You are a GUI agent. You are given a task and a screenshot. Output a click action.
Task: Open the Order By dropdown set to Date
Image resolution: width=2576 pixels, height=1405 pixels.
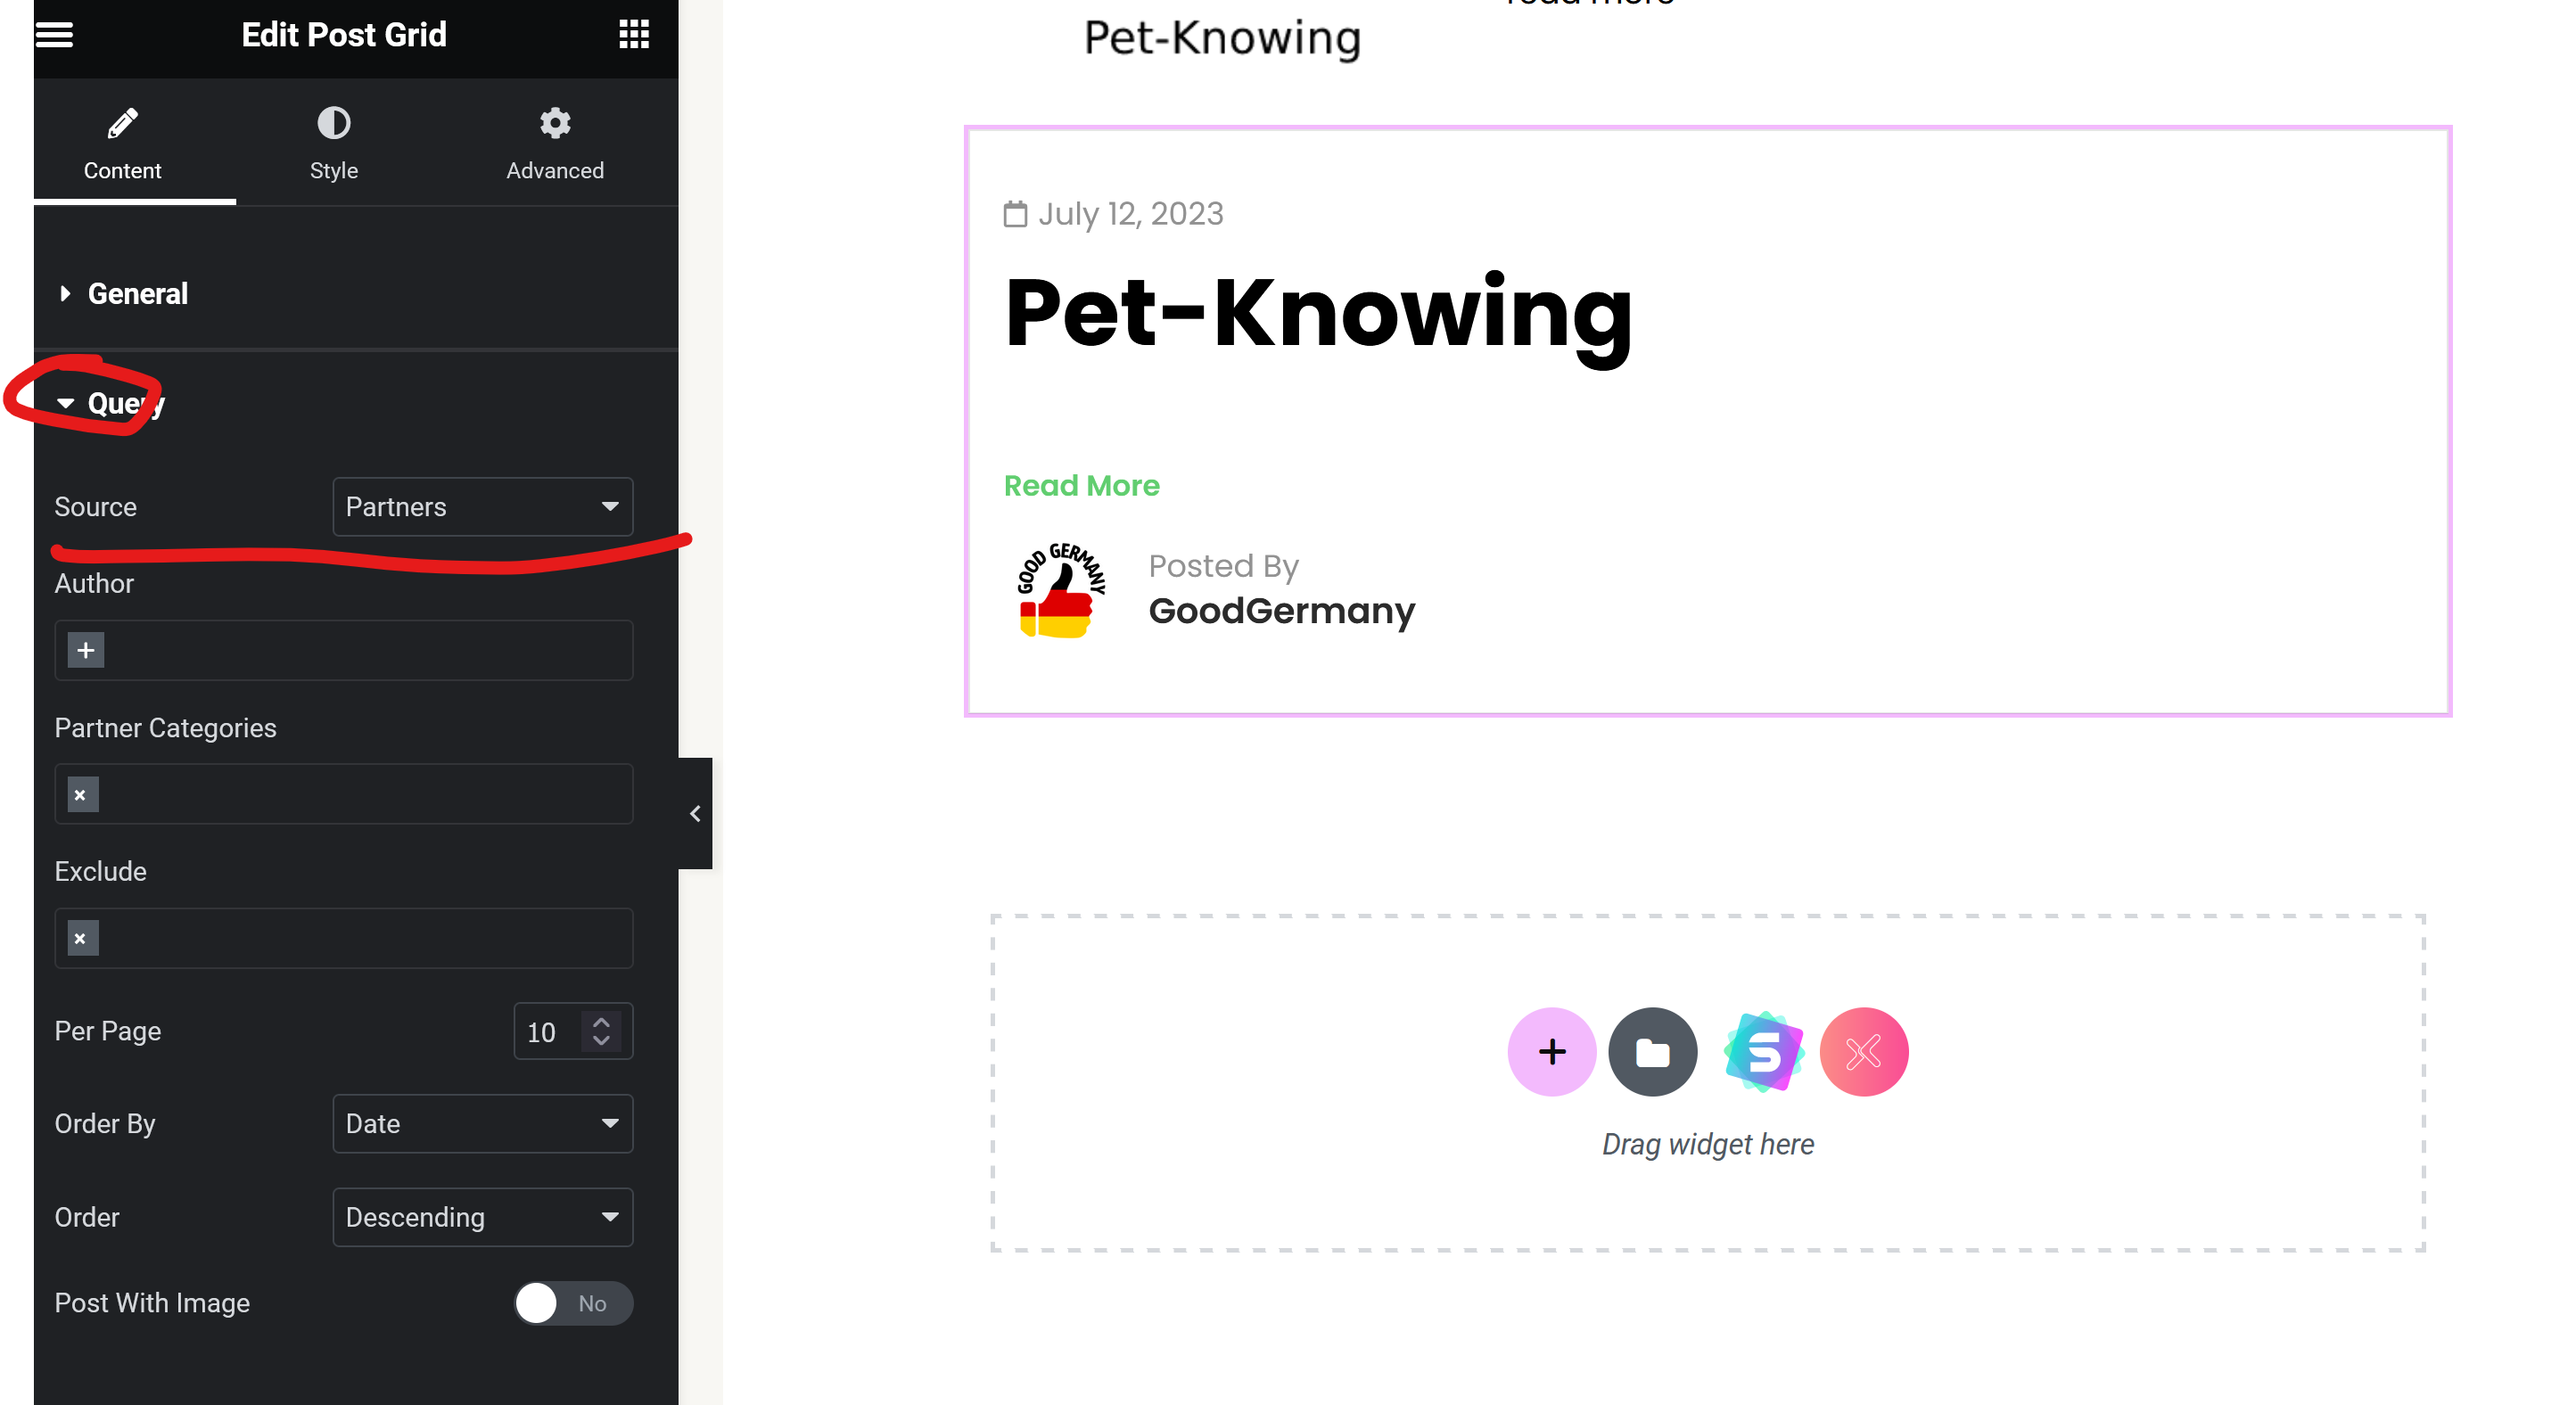[x=483, y=1124]
